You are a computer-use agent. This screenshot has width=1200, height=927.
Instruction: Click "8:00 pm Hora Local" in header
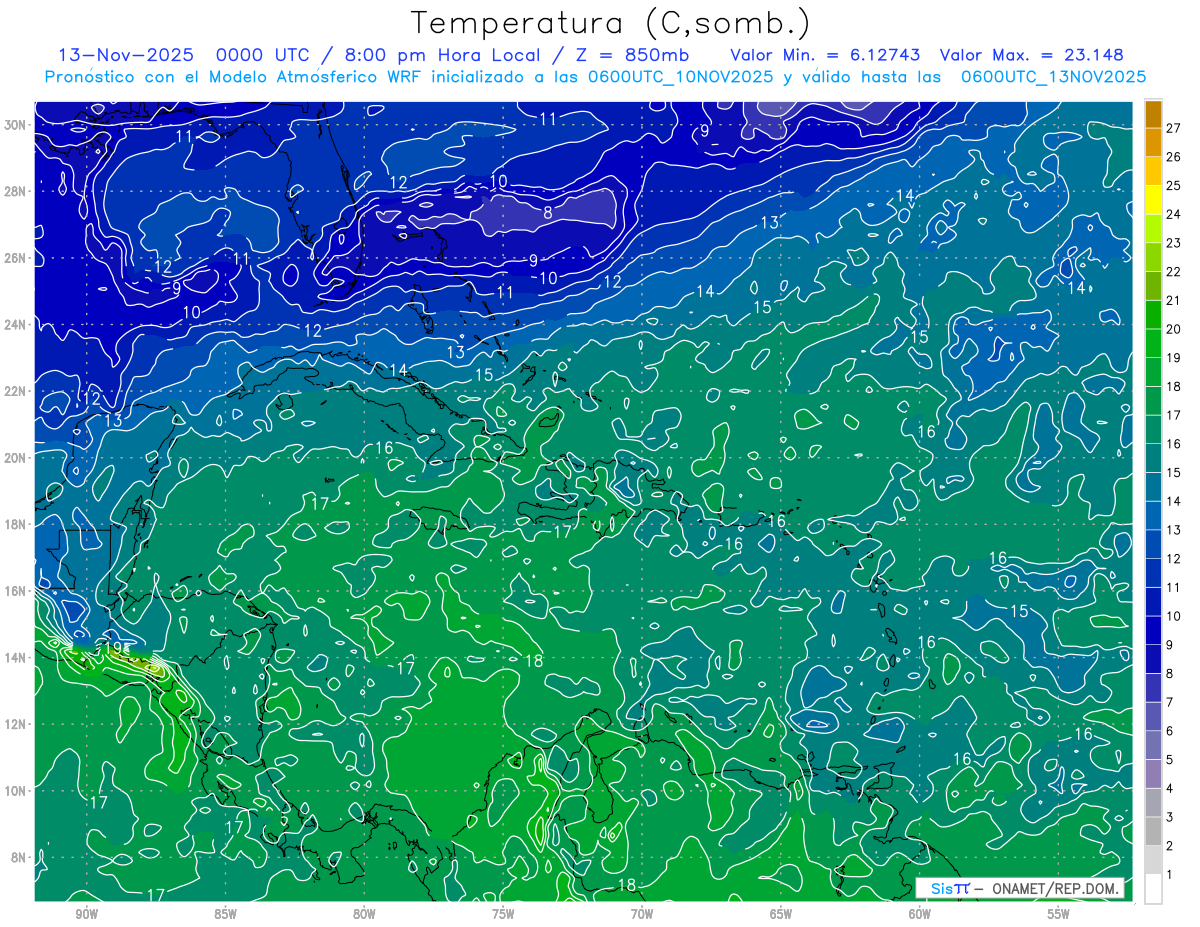click(x=444, y=55)
